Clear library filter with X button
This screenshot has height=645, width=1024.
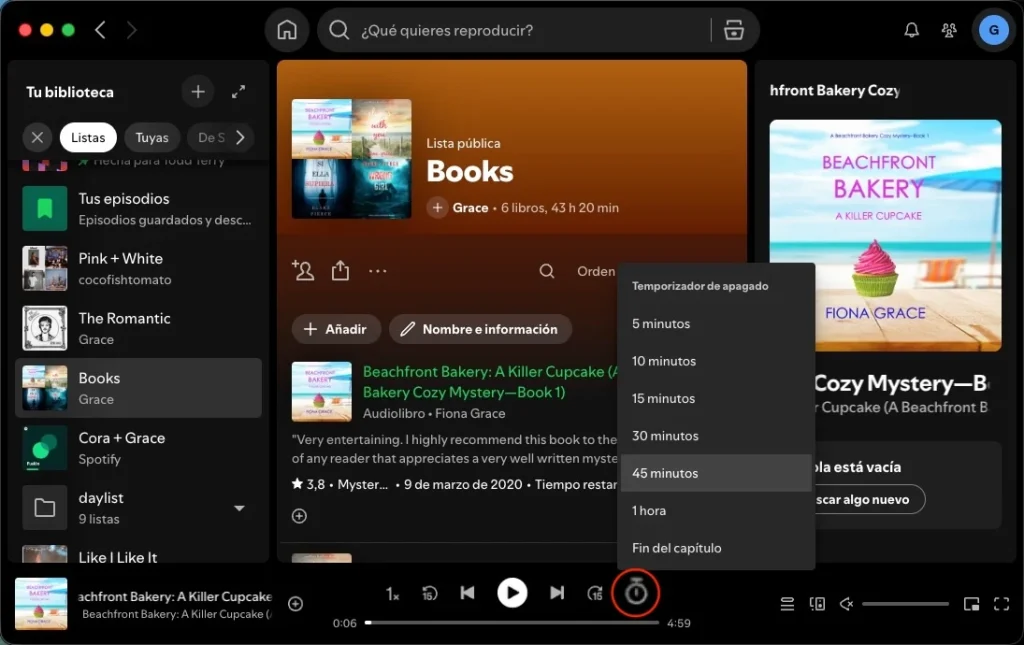coord(37,138)
